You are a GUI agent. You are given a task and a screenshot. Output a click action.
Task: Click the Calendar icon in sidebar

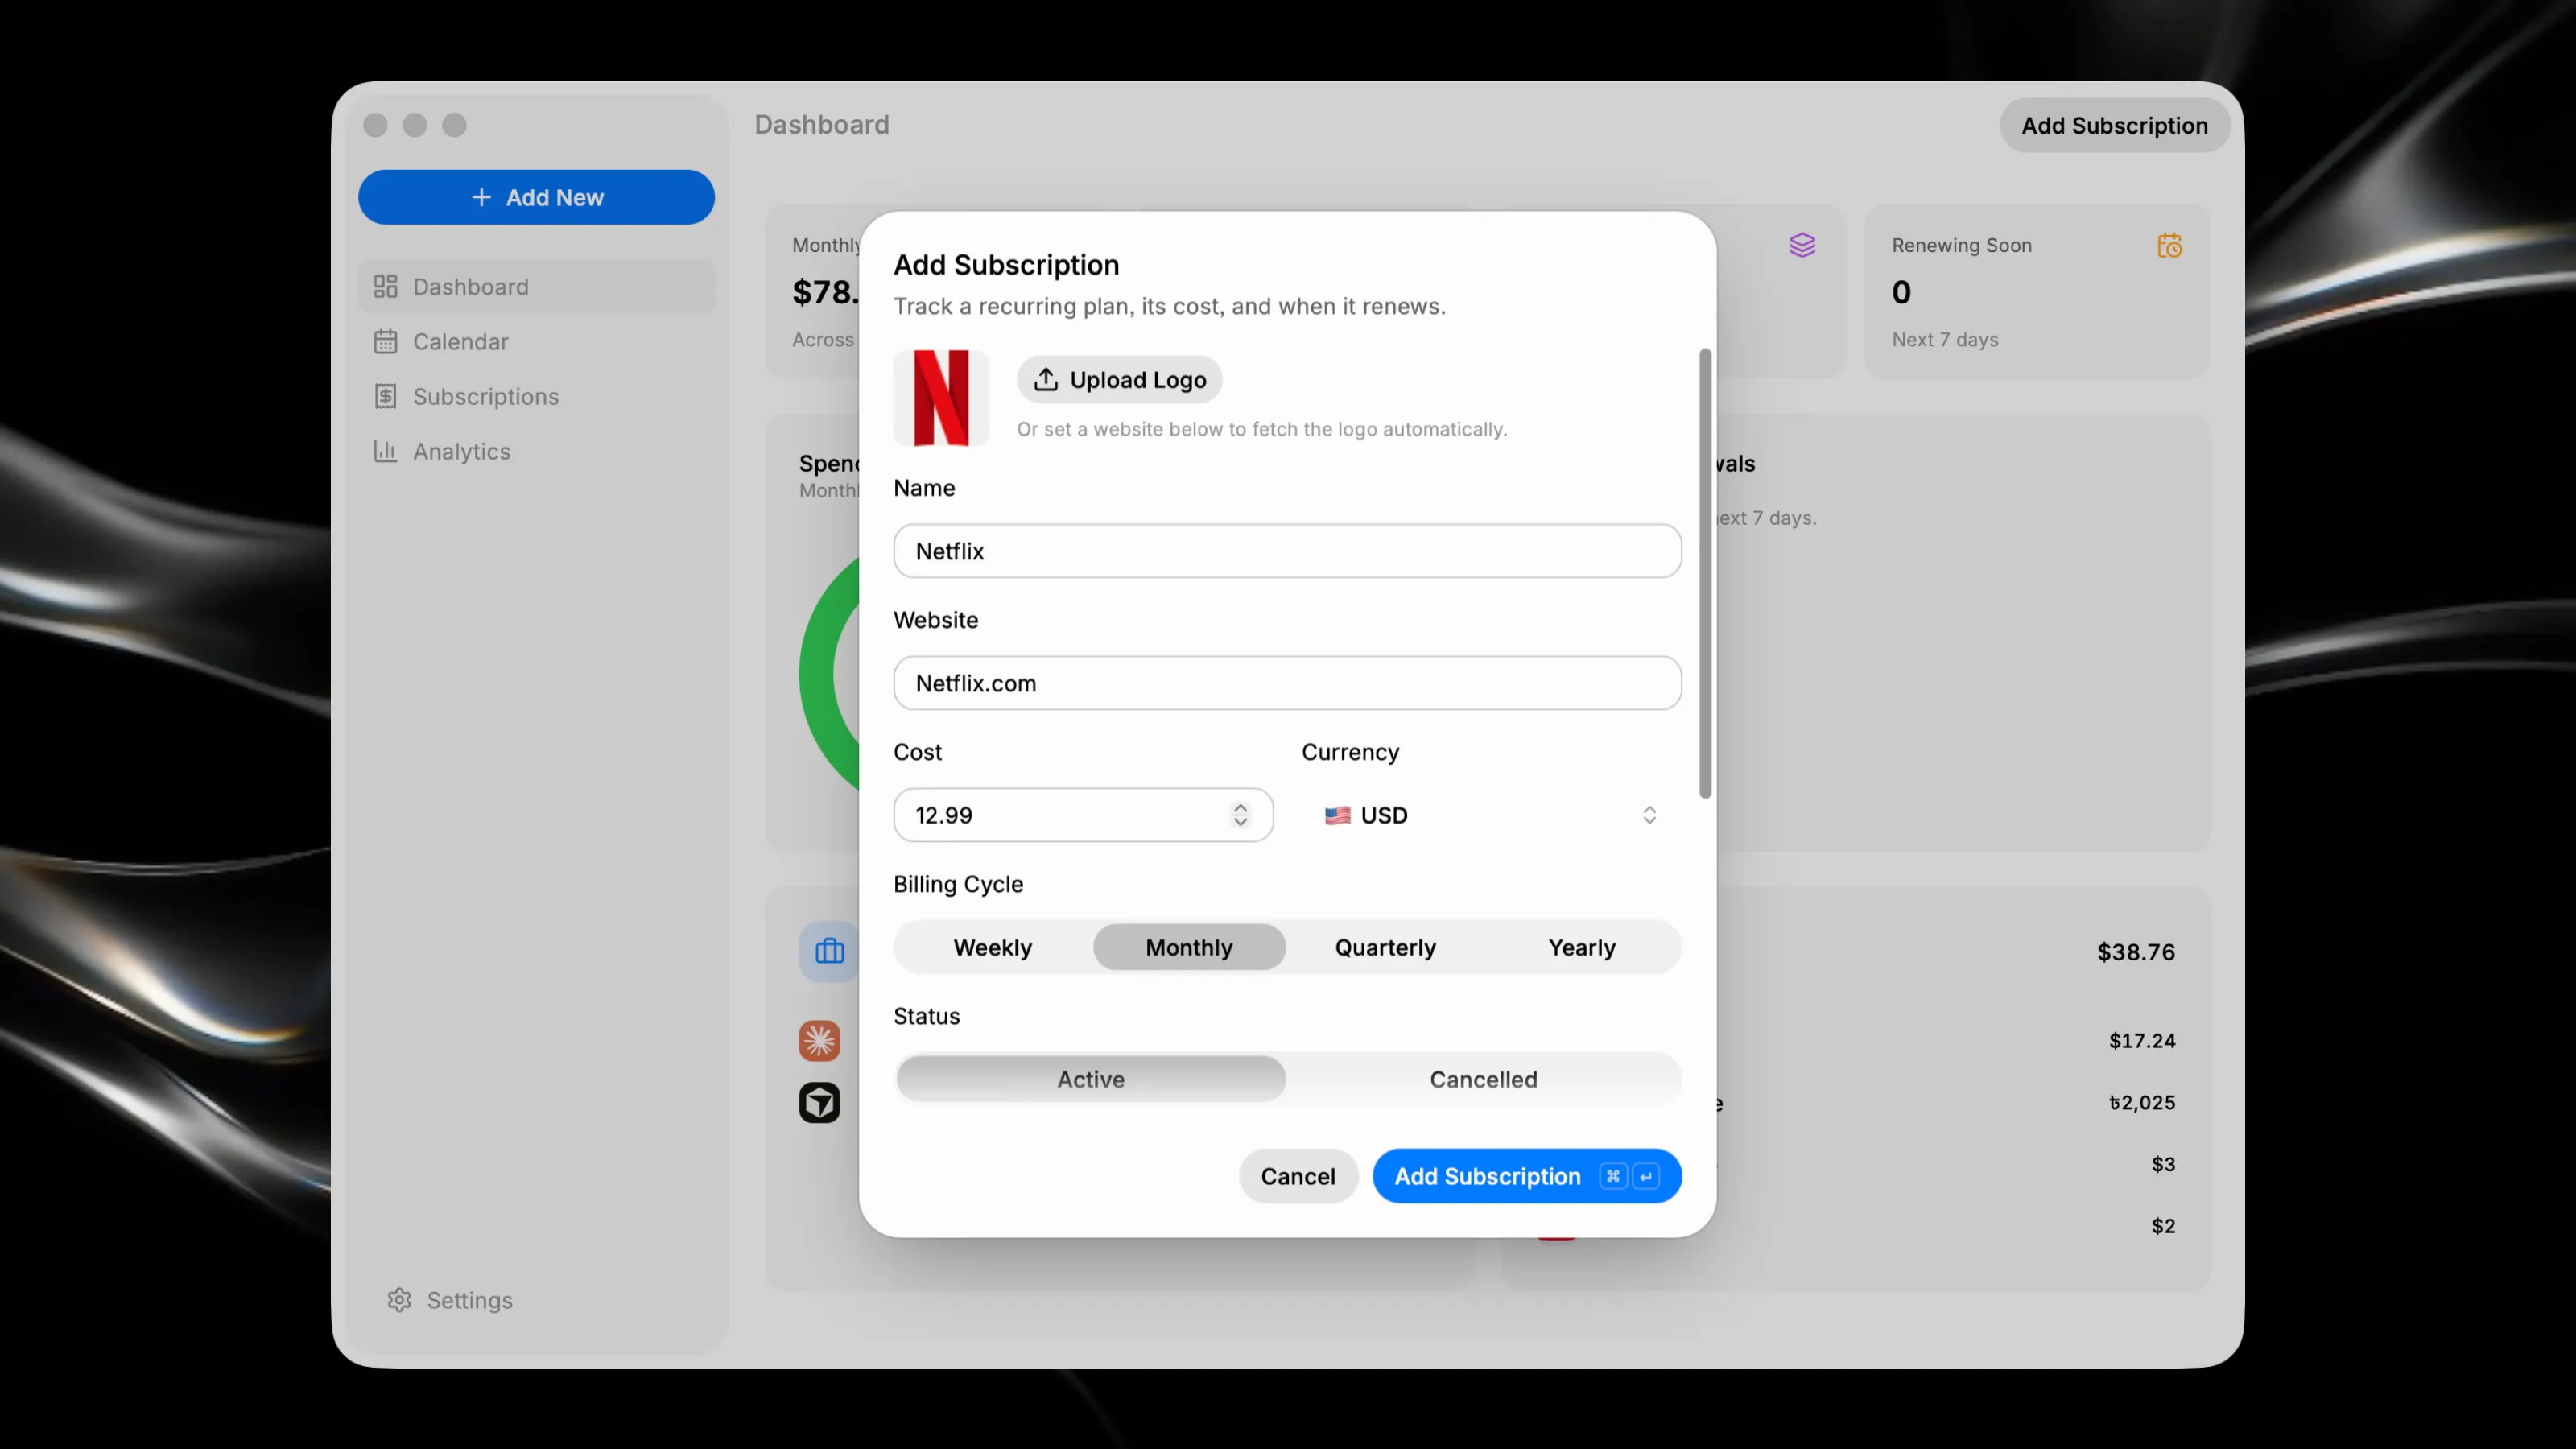pos(385,342)
